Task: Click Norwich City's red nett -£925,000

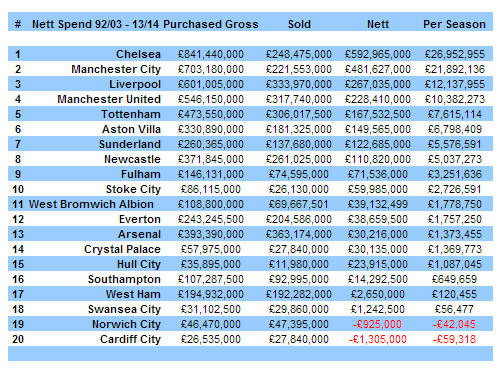Action: [377, 324]
